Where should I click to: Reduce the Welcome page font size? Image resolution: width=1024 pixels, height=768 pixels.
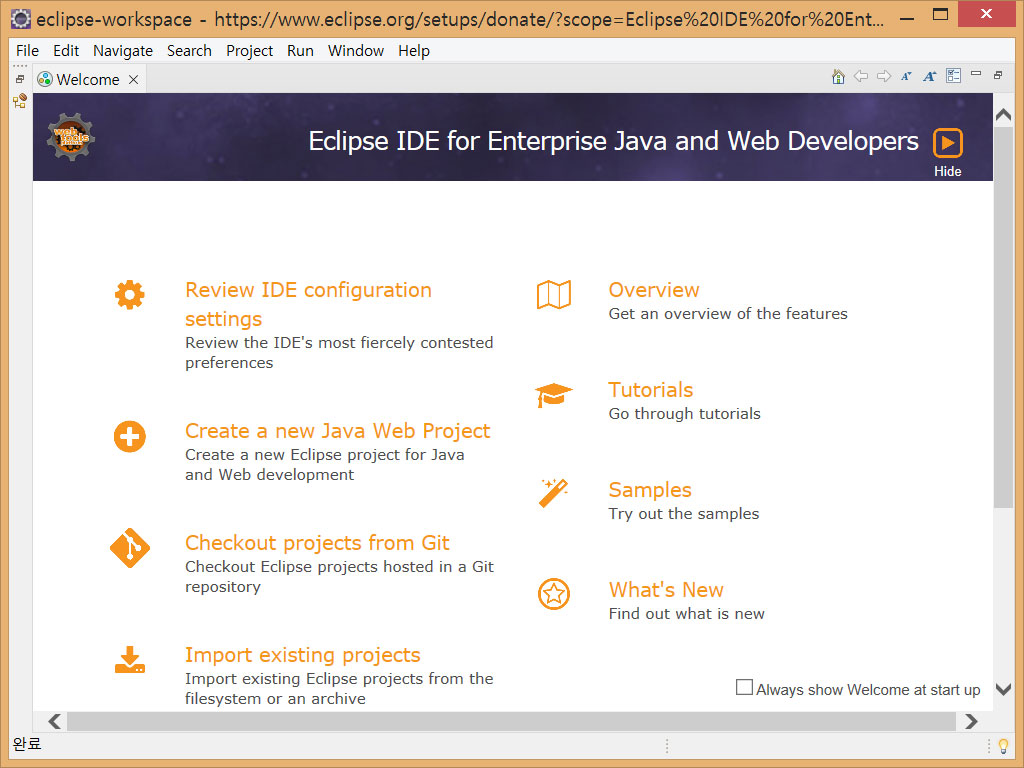click(906, 76)
